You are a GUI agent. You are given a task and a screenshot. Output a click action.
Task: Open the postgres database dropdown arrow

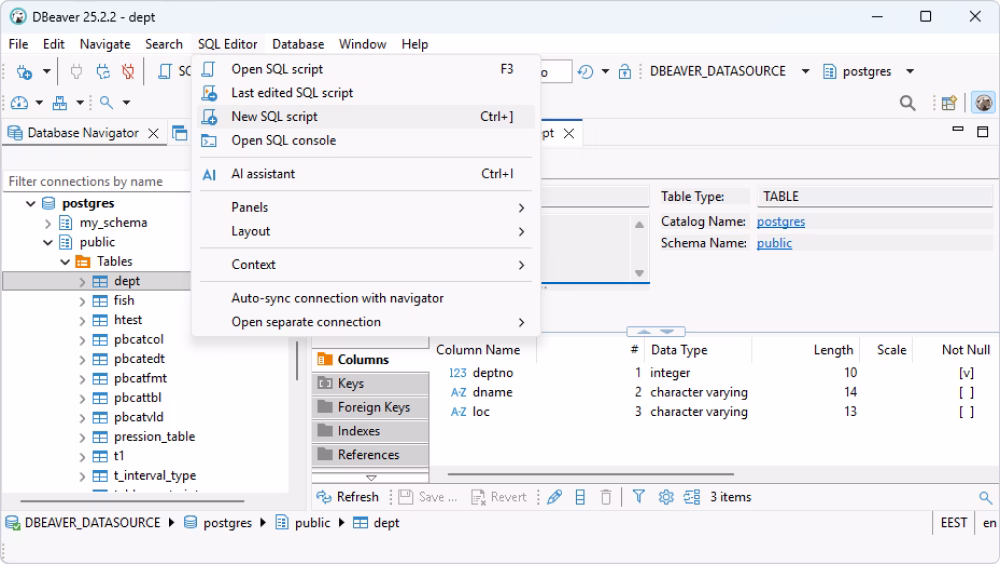click(x=910, y=71)
